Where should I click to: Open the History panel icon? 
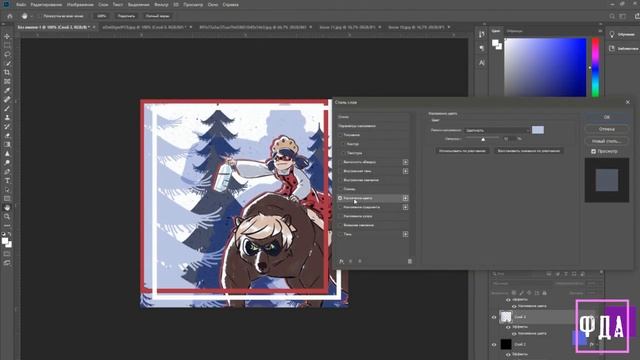pyautogui.click(x=482, y=34)
